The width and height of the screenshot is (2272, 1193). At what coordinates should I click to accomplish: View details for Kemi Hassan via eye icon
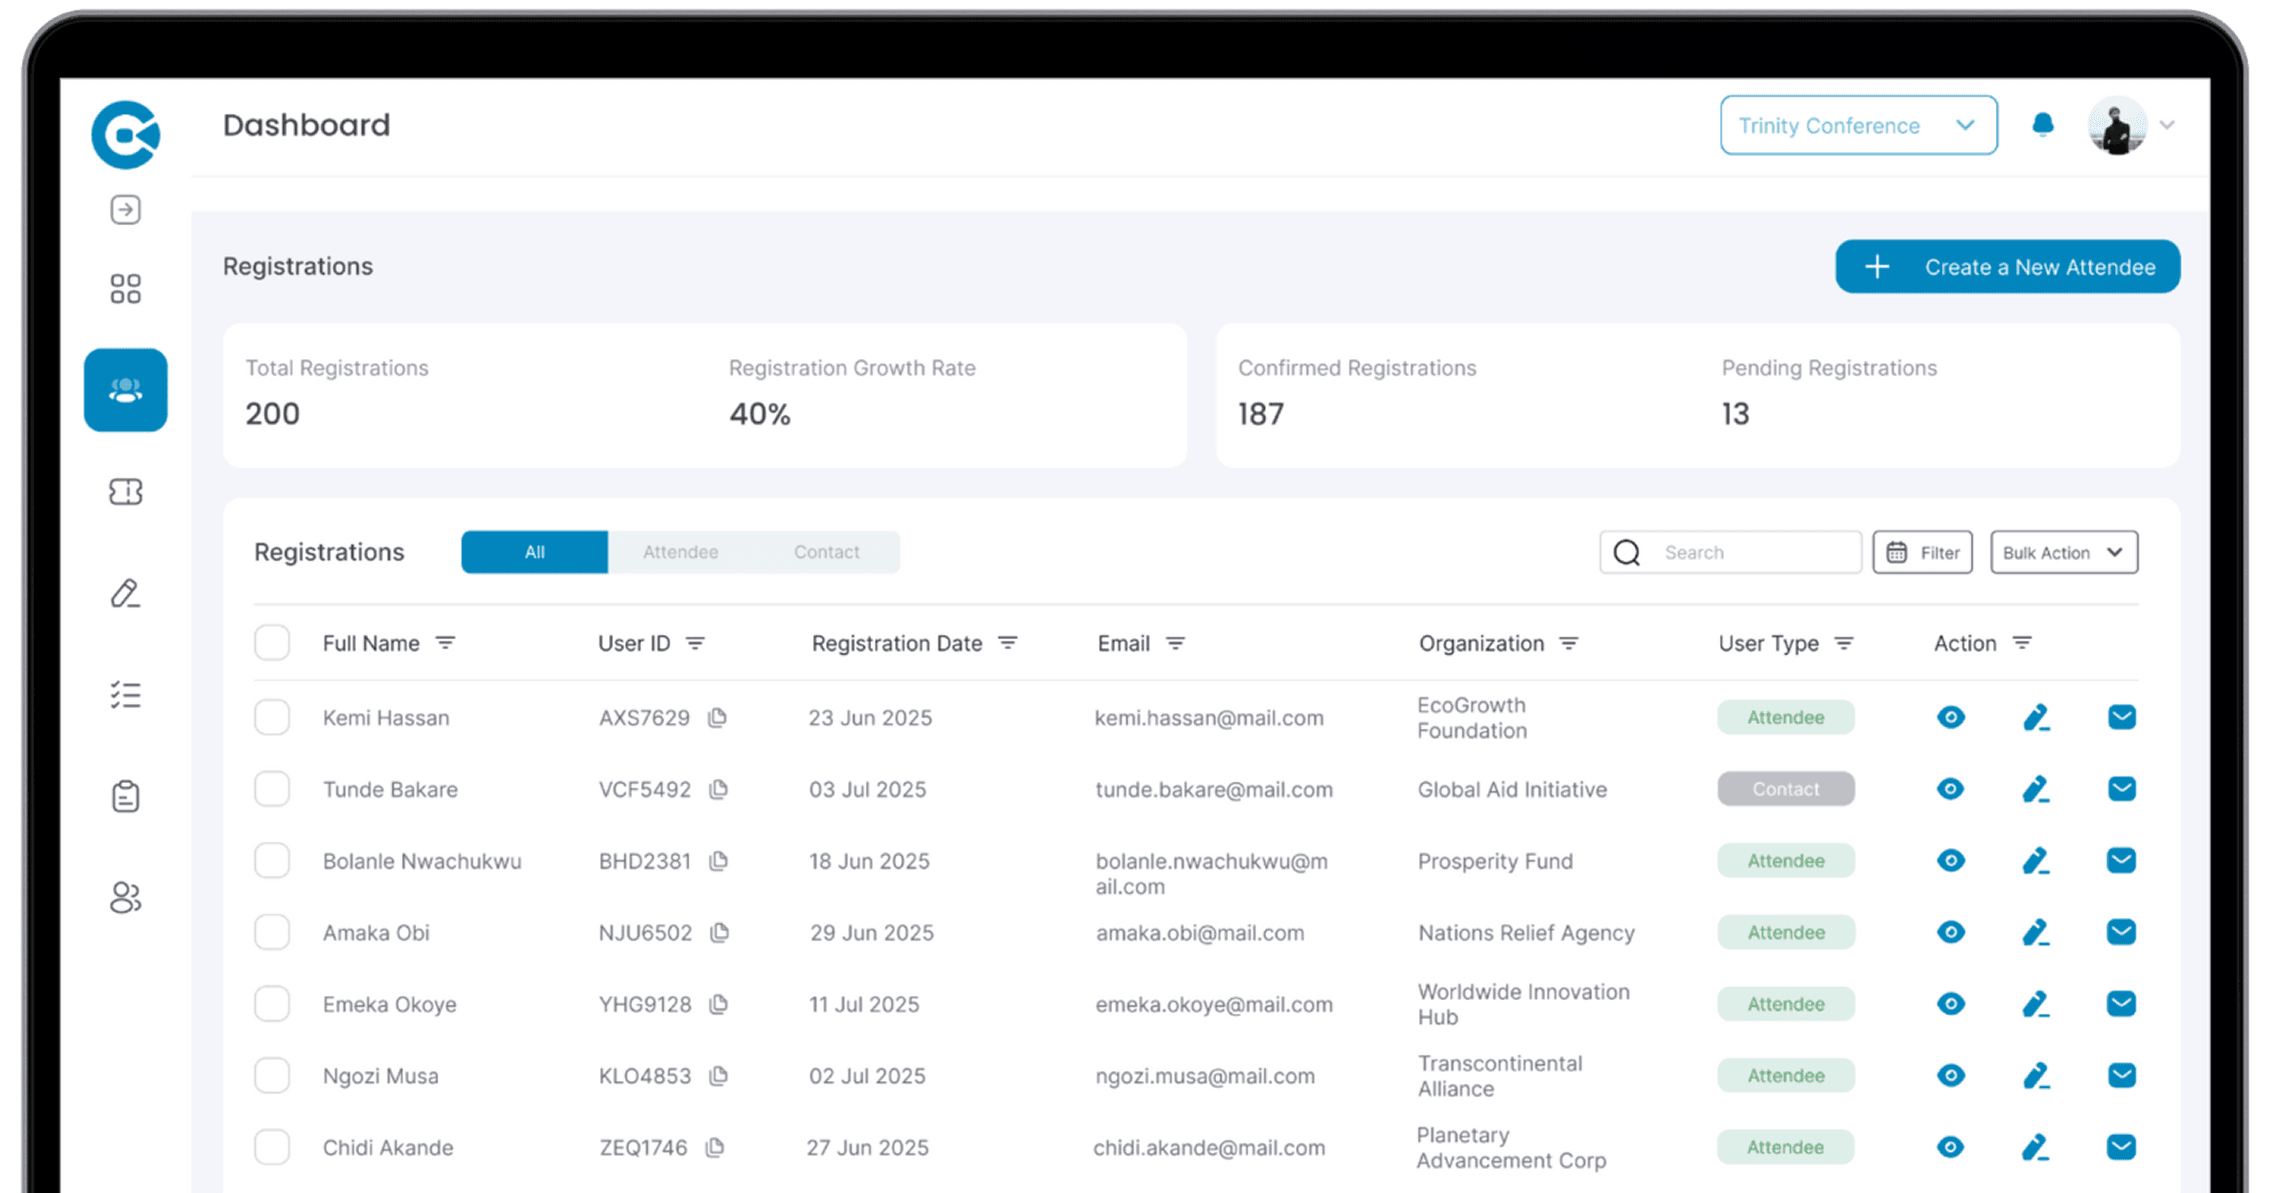[x=1950, y=717]
